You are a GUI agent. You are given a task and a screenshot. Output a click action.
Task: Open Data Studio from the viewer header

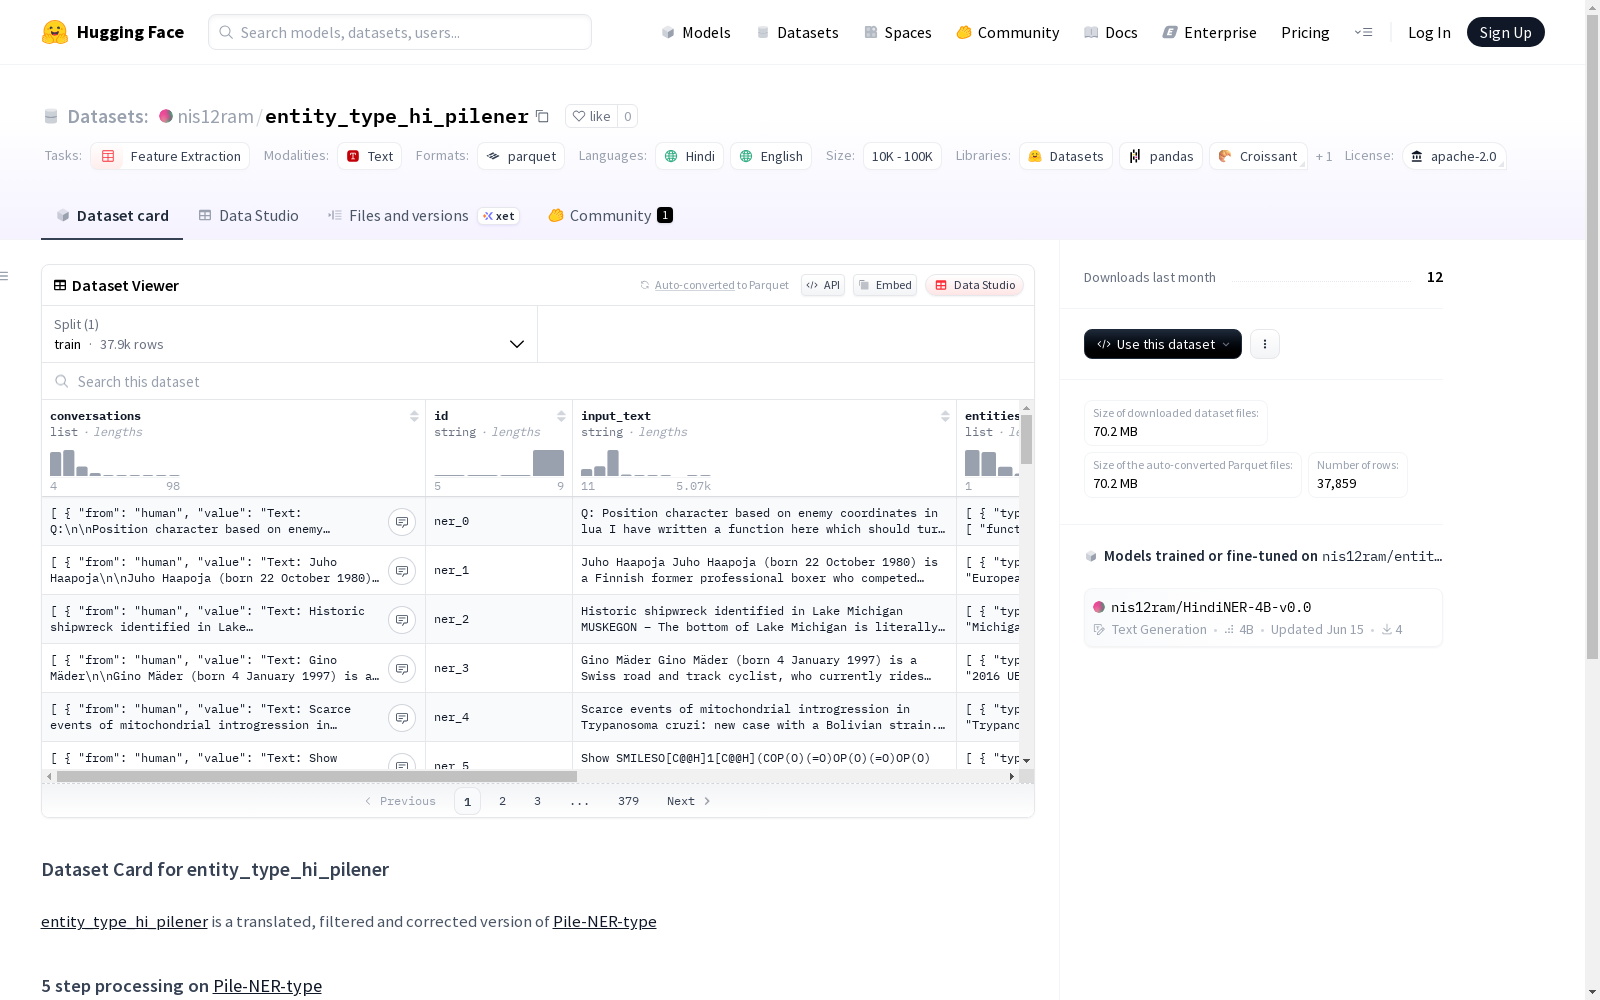coord(975,285)
